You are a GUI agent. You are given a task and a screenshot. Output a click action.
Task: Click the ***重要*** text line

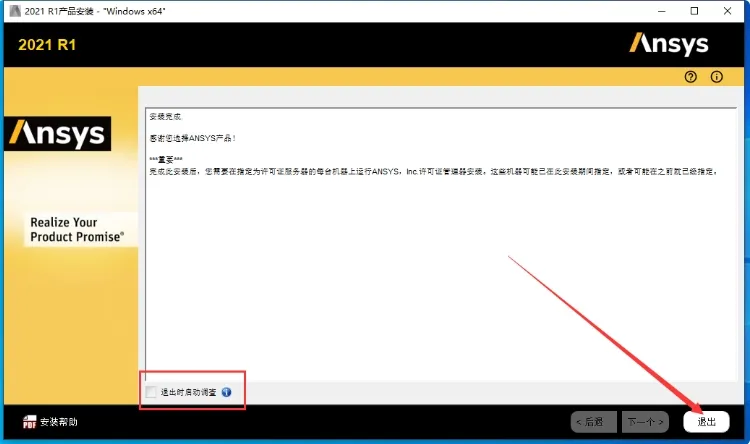pos(165,160)
